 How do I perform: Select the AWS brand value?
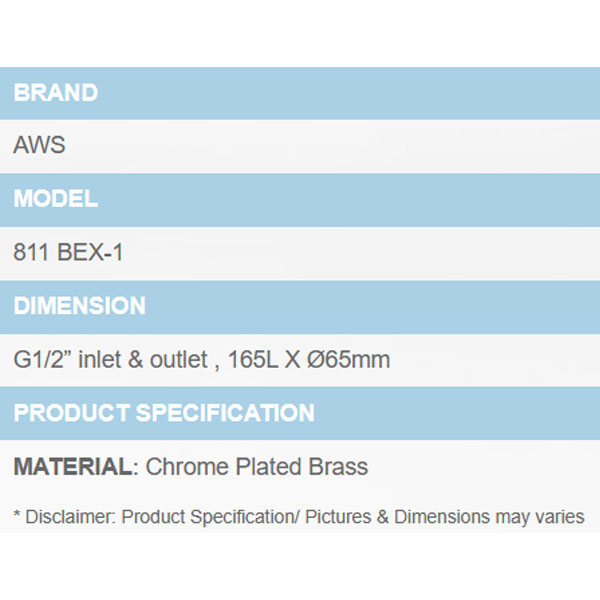(39, 145)
